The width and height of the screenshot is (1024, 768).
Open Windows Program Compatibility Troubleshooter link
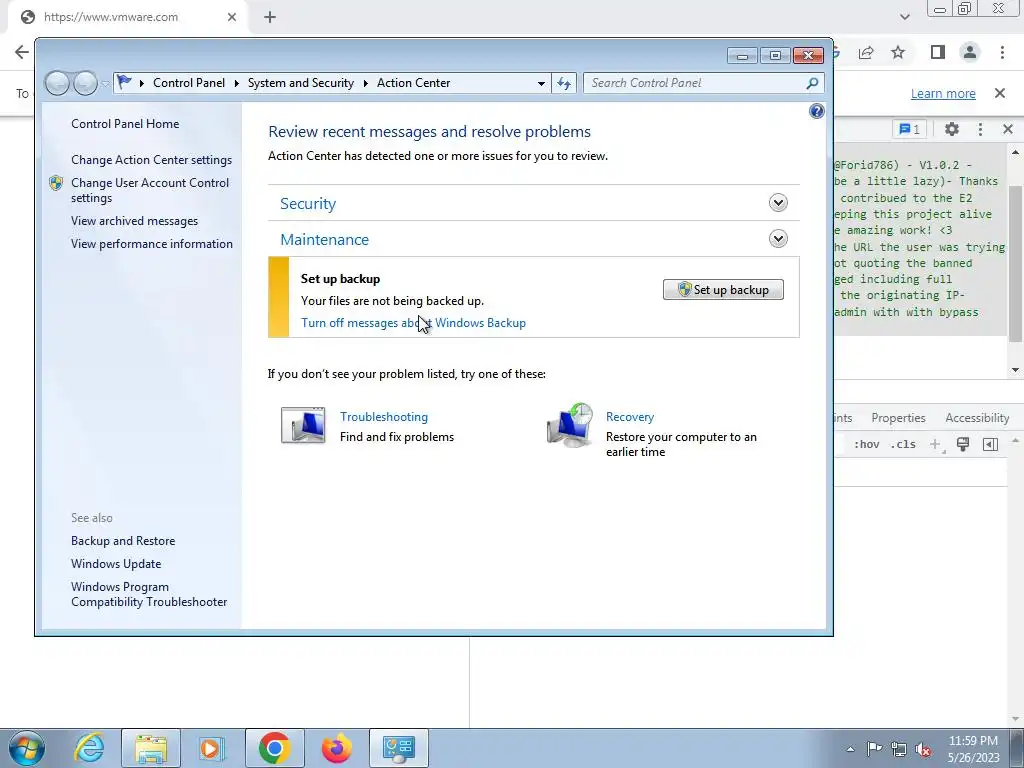[x=149, y=594]
